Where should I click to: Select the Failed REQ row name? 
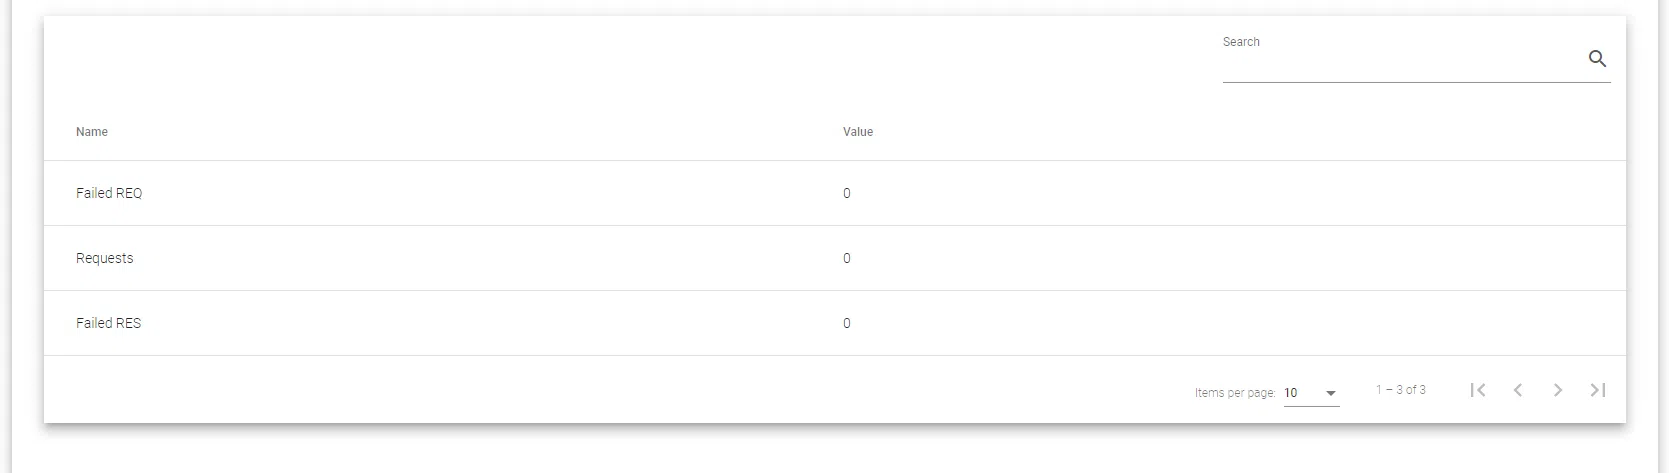(x=109, y=193)
